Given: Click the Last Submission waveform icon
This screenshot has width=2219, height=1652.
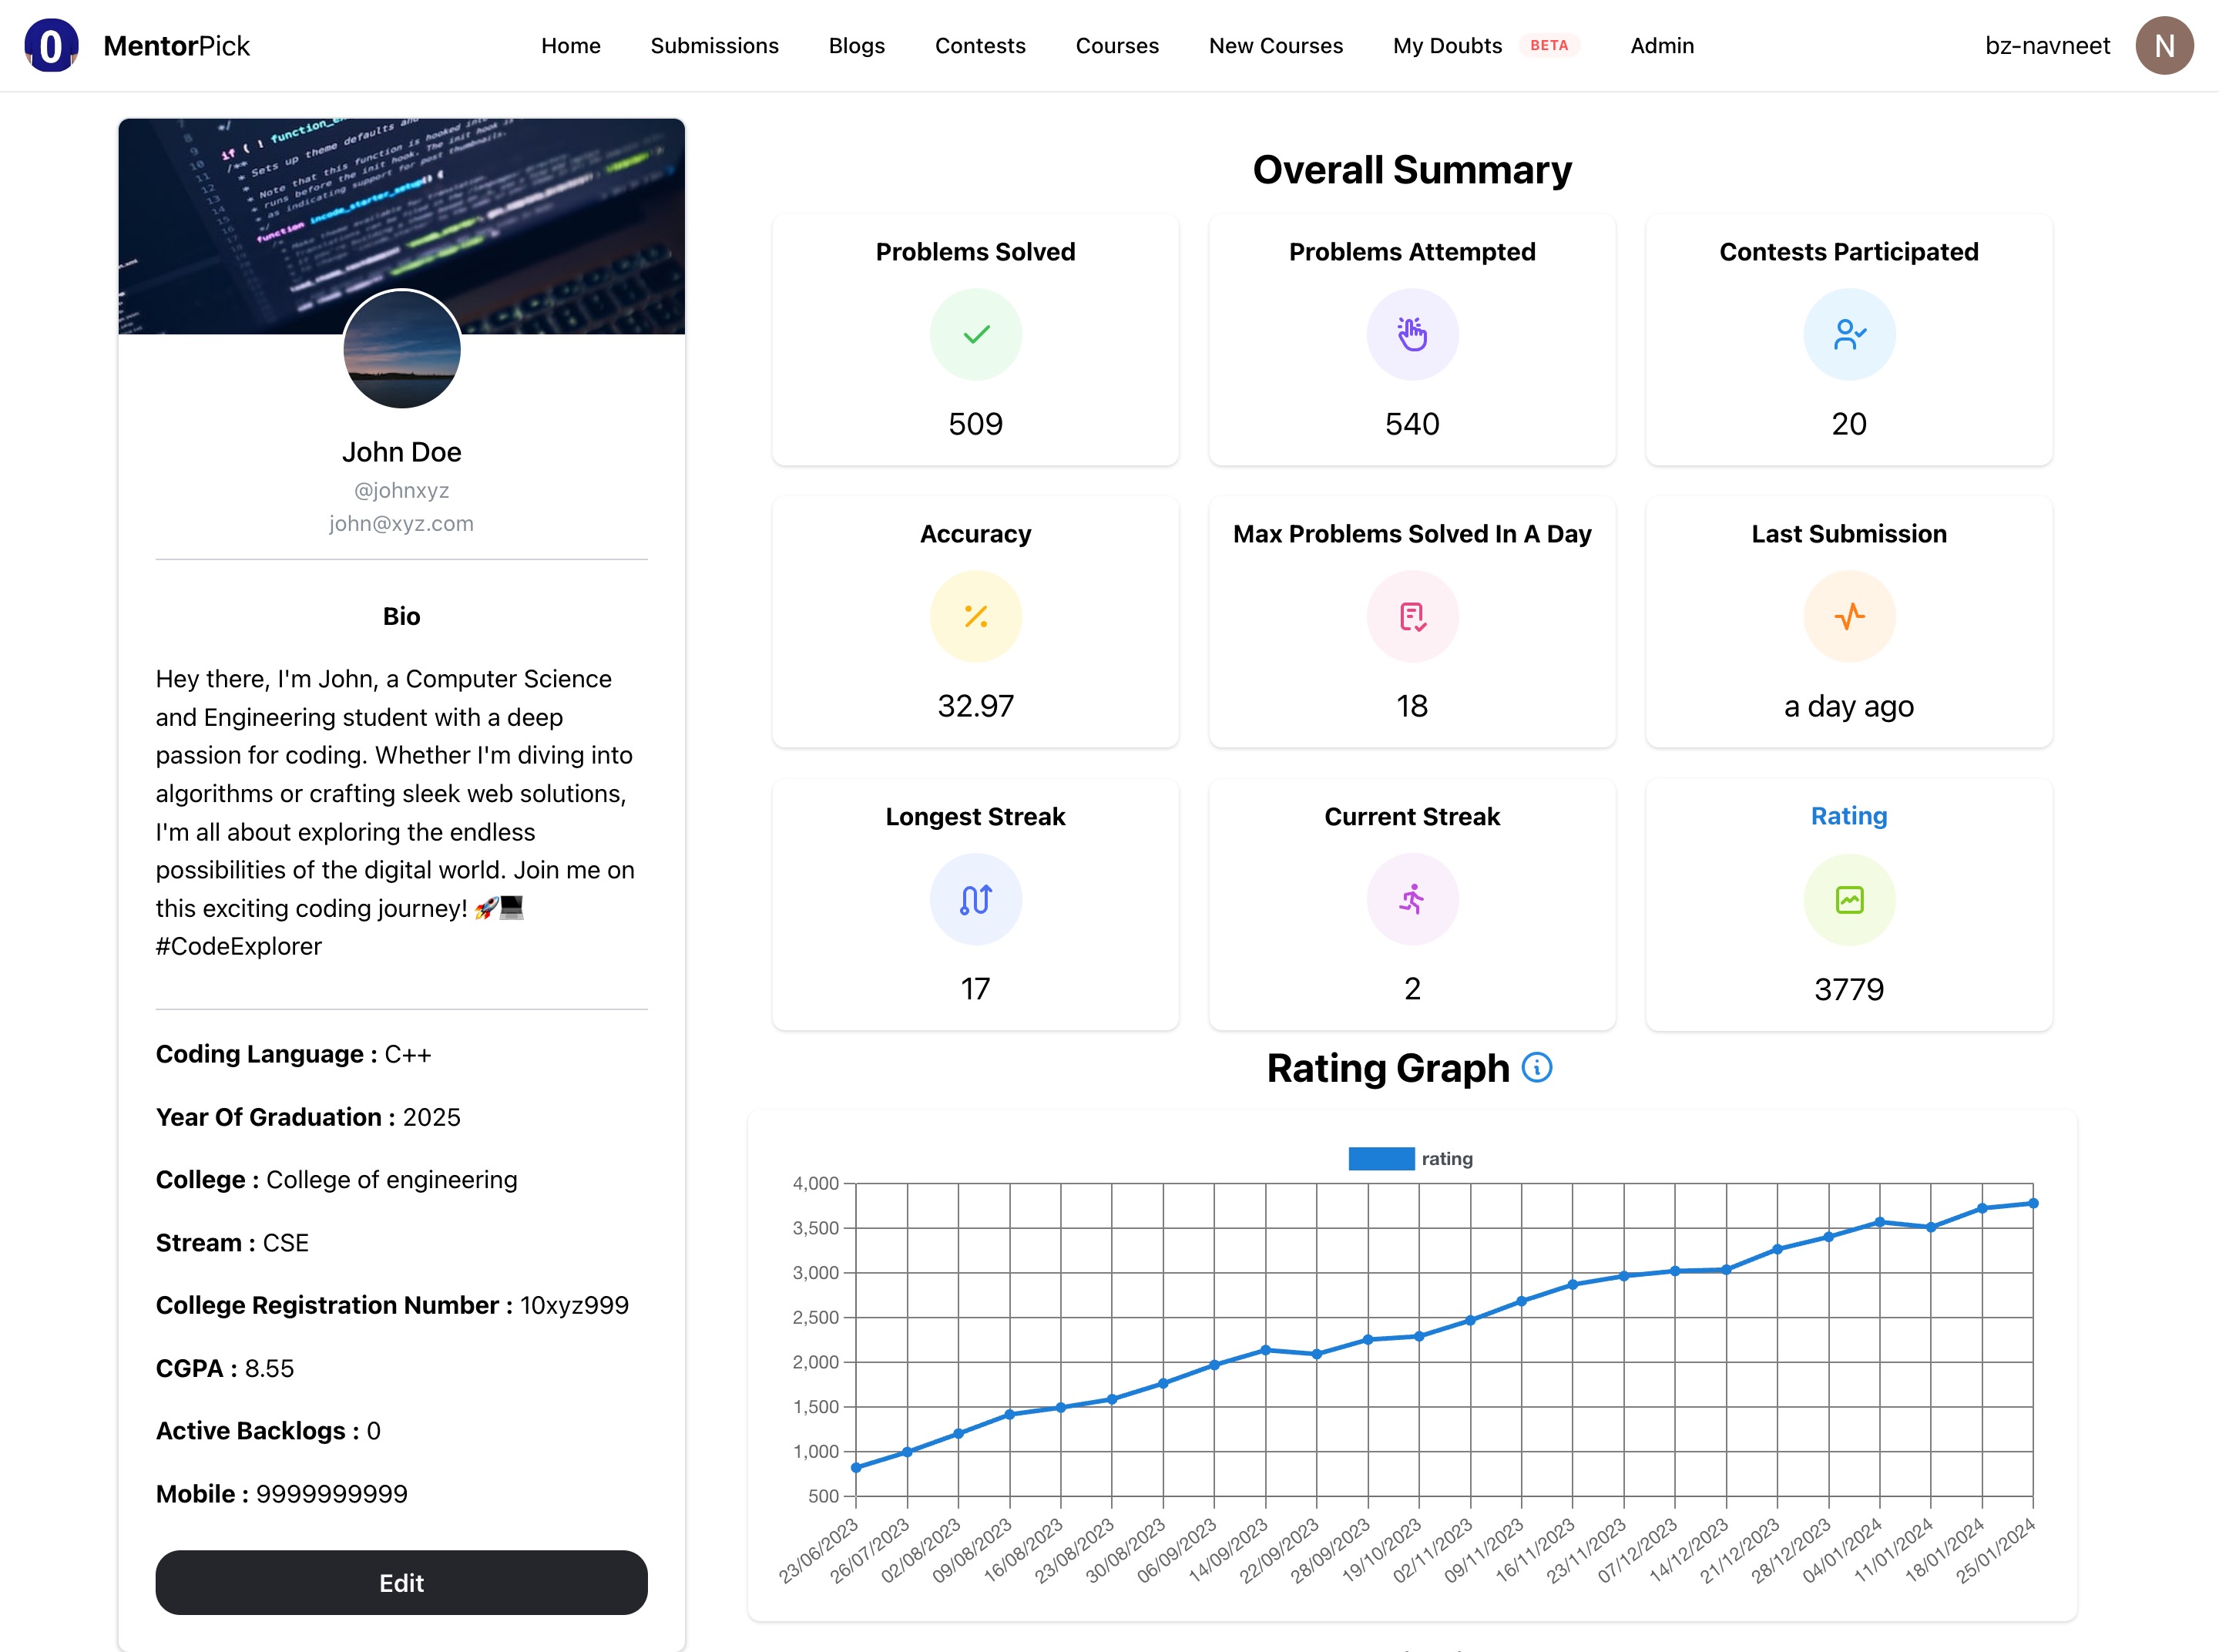Looking at the screenshot, I should tap(1848, 616).
